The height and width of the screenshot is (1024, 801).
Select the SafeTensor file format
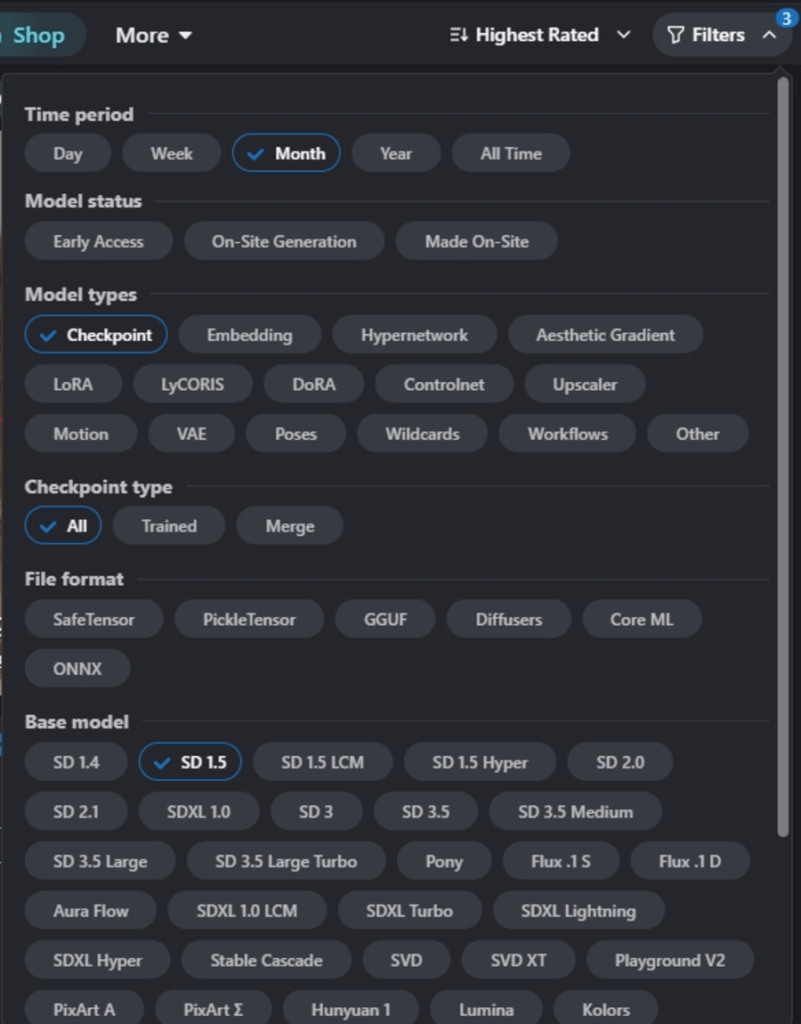click(x=94, y=619)
